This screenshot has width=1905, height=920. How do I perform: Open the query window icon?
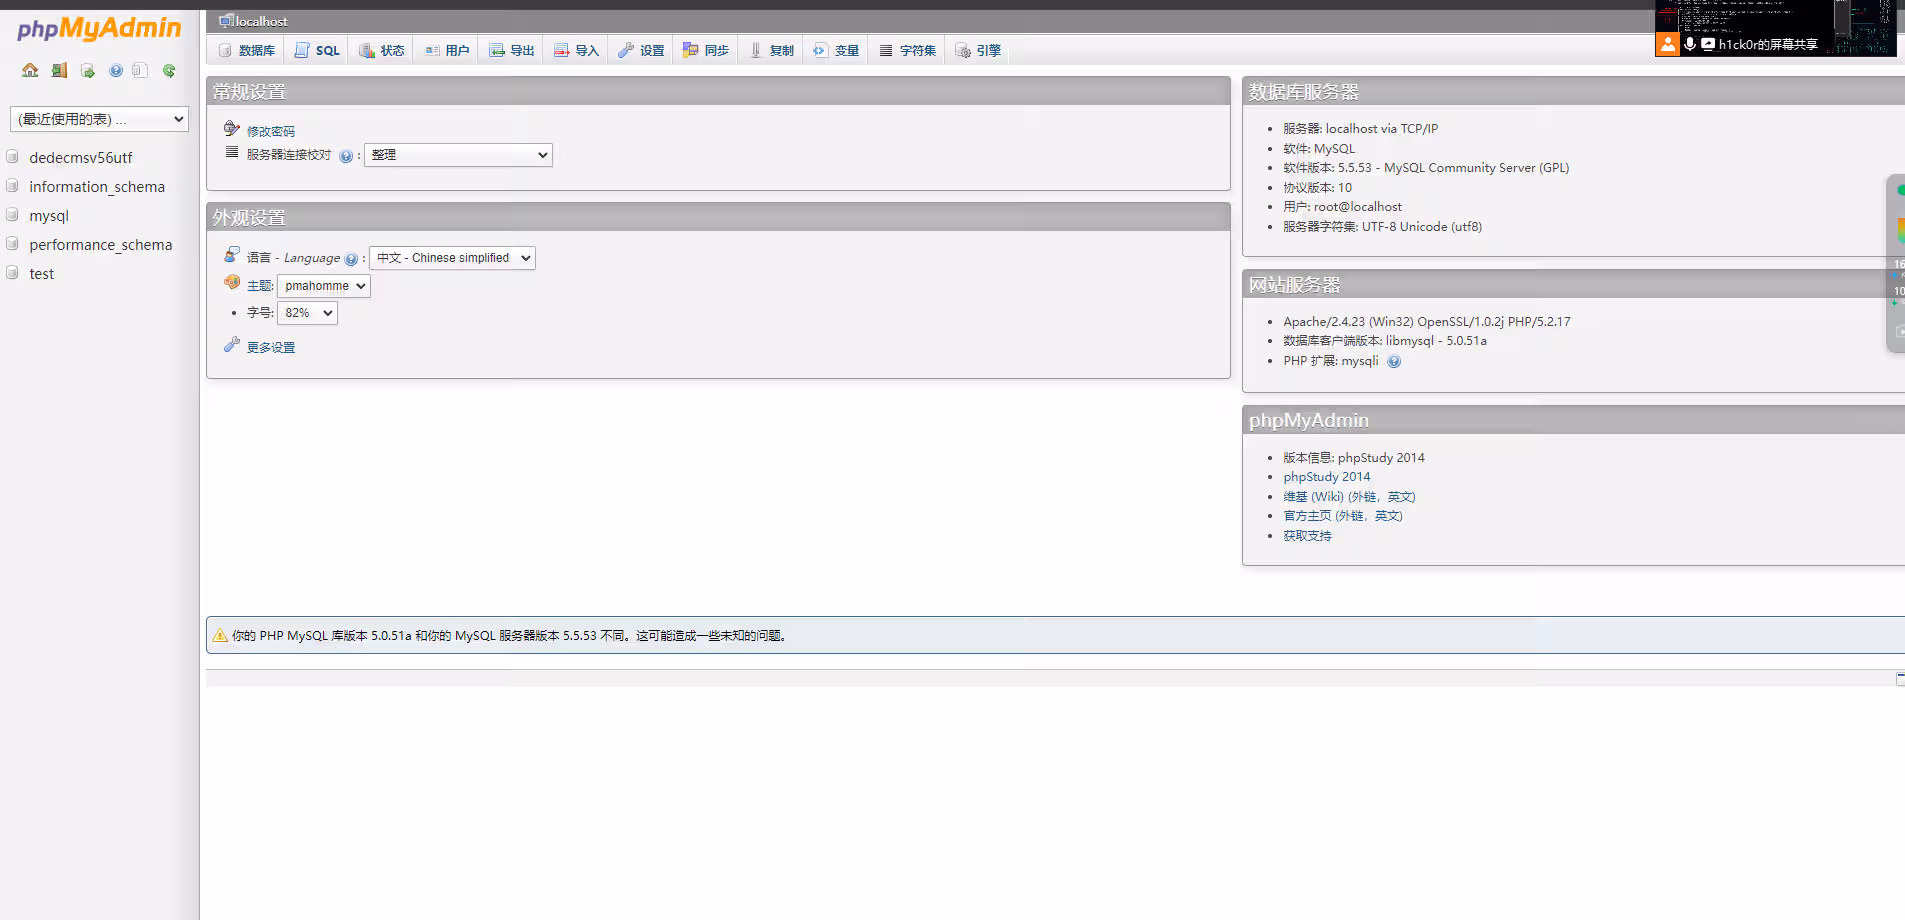88,70
